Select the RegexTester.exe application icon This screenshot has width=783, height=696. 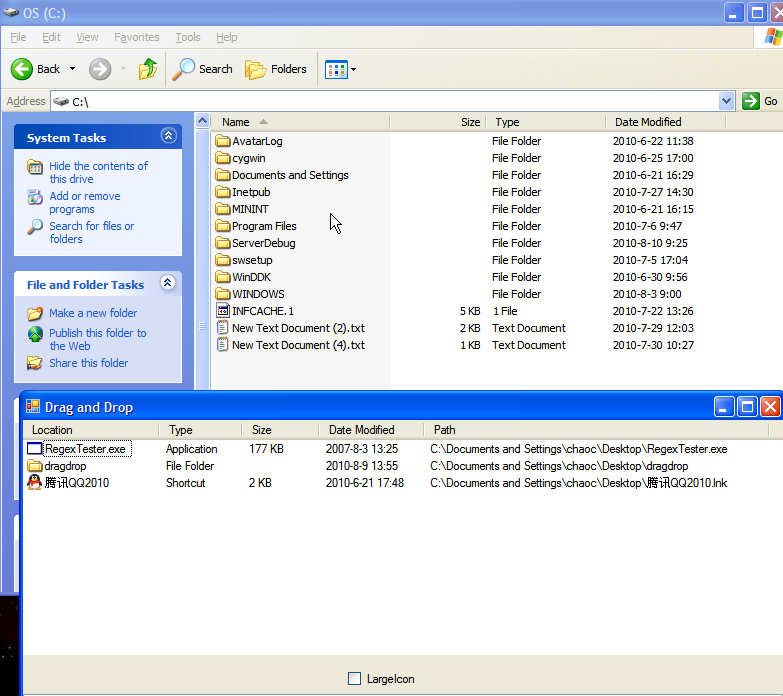(35, 449)
